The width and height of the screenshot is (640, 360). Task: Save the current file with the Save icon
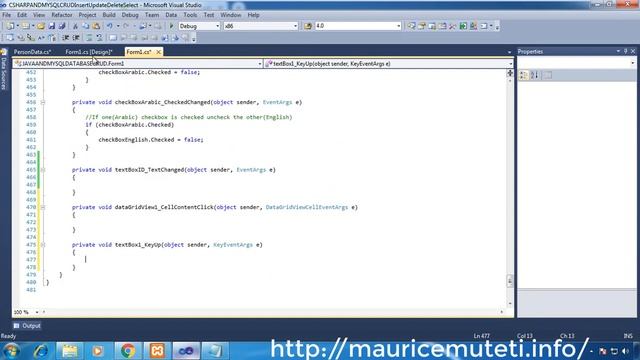51,26
